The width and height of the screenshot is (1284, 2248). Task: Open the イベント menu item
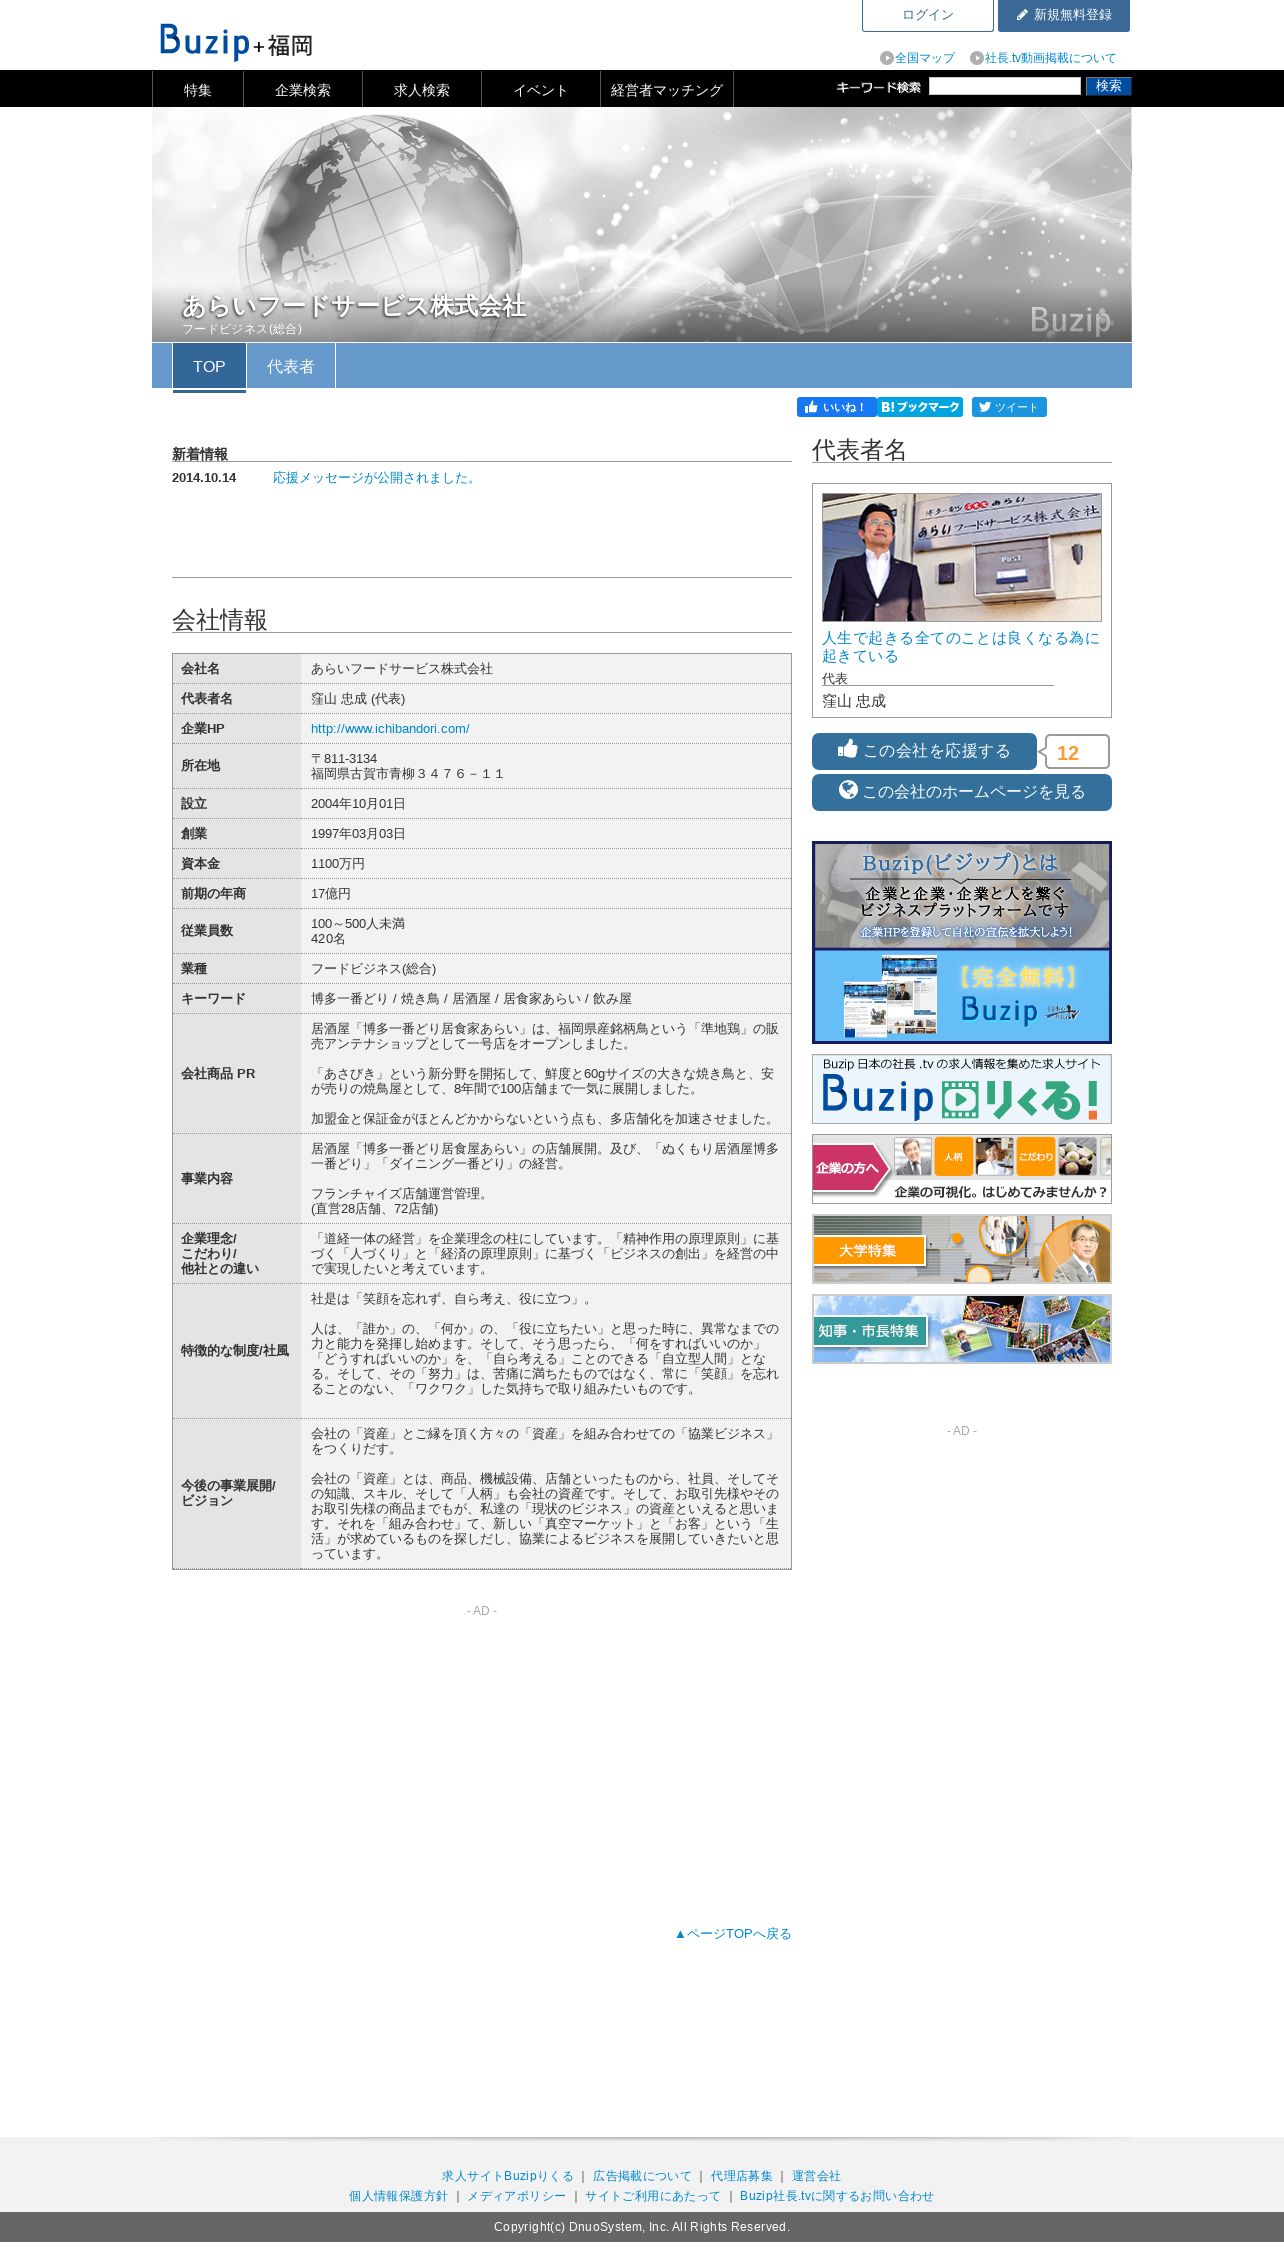click(x=541, y=90)
